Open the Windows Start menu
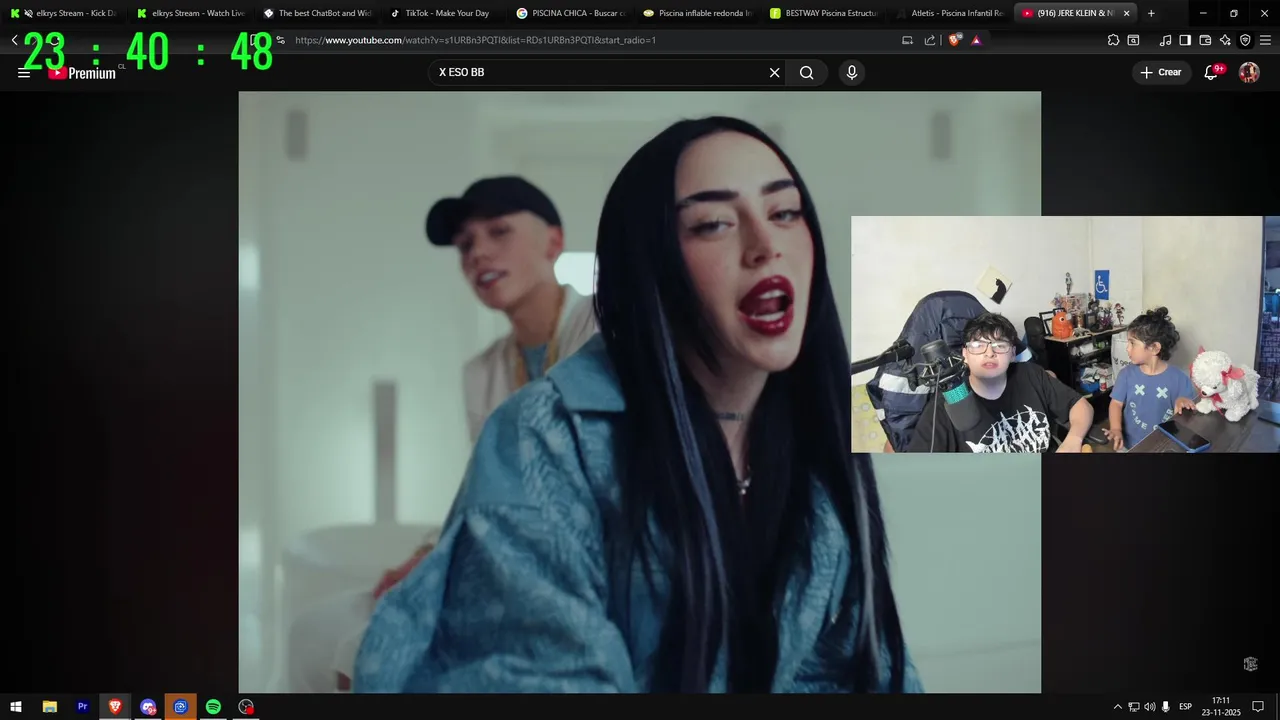The height and width of the screenshot is (720, 1280). point(16,707)
